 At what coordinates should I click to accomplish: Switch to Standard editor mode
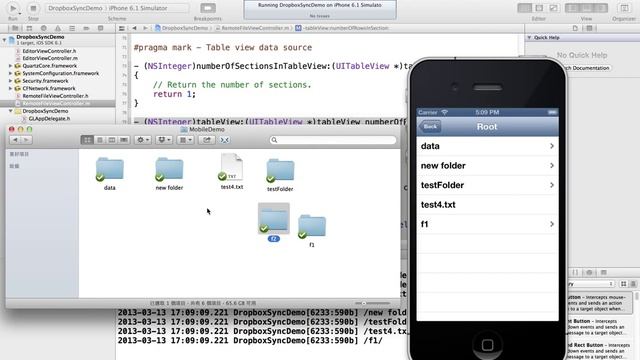(x=524, y=8)
